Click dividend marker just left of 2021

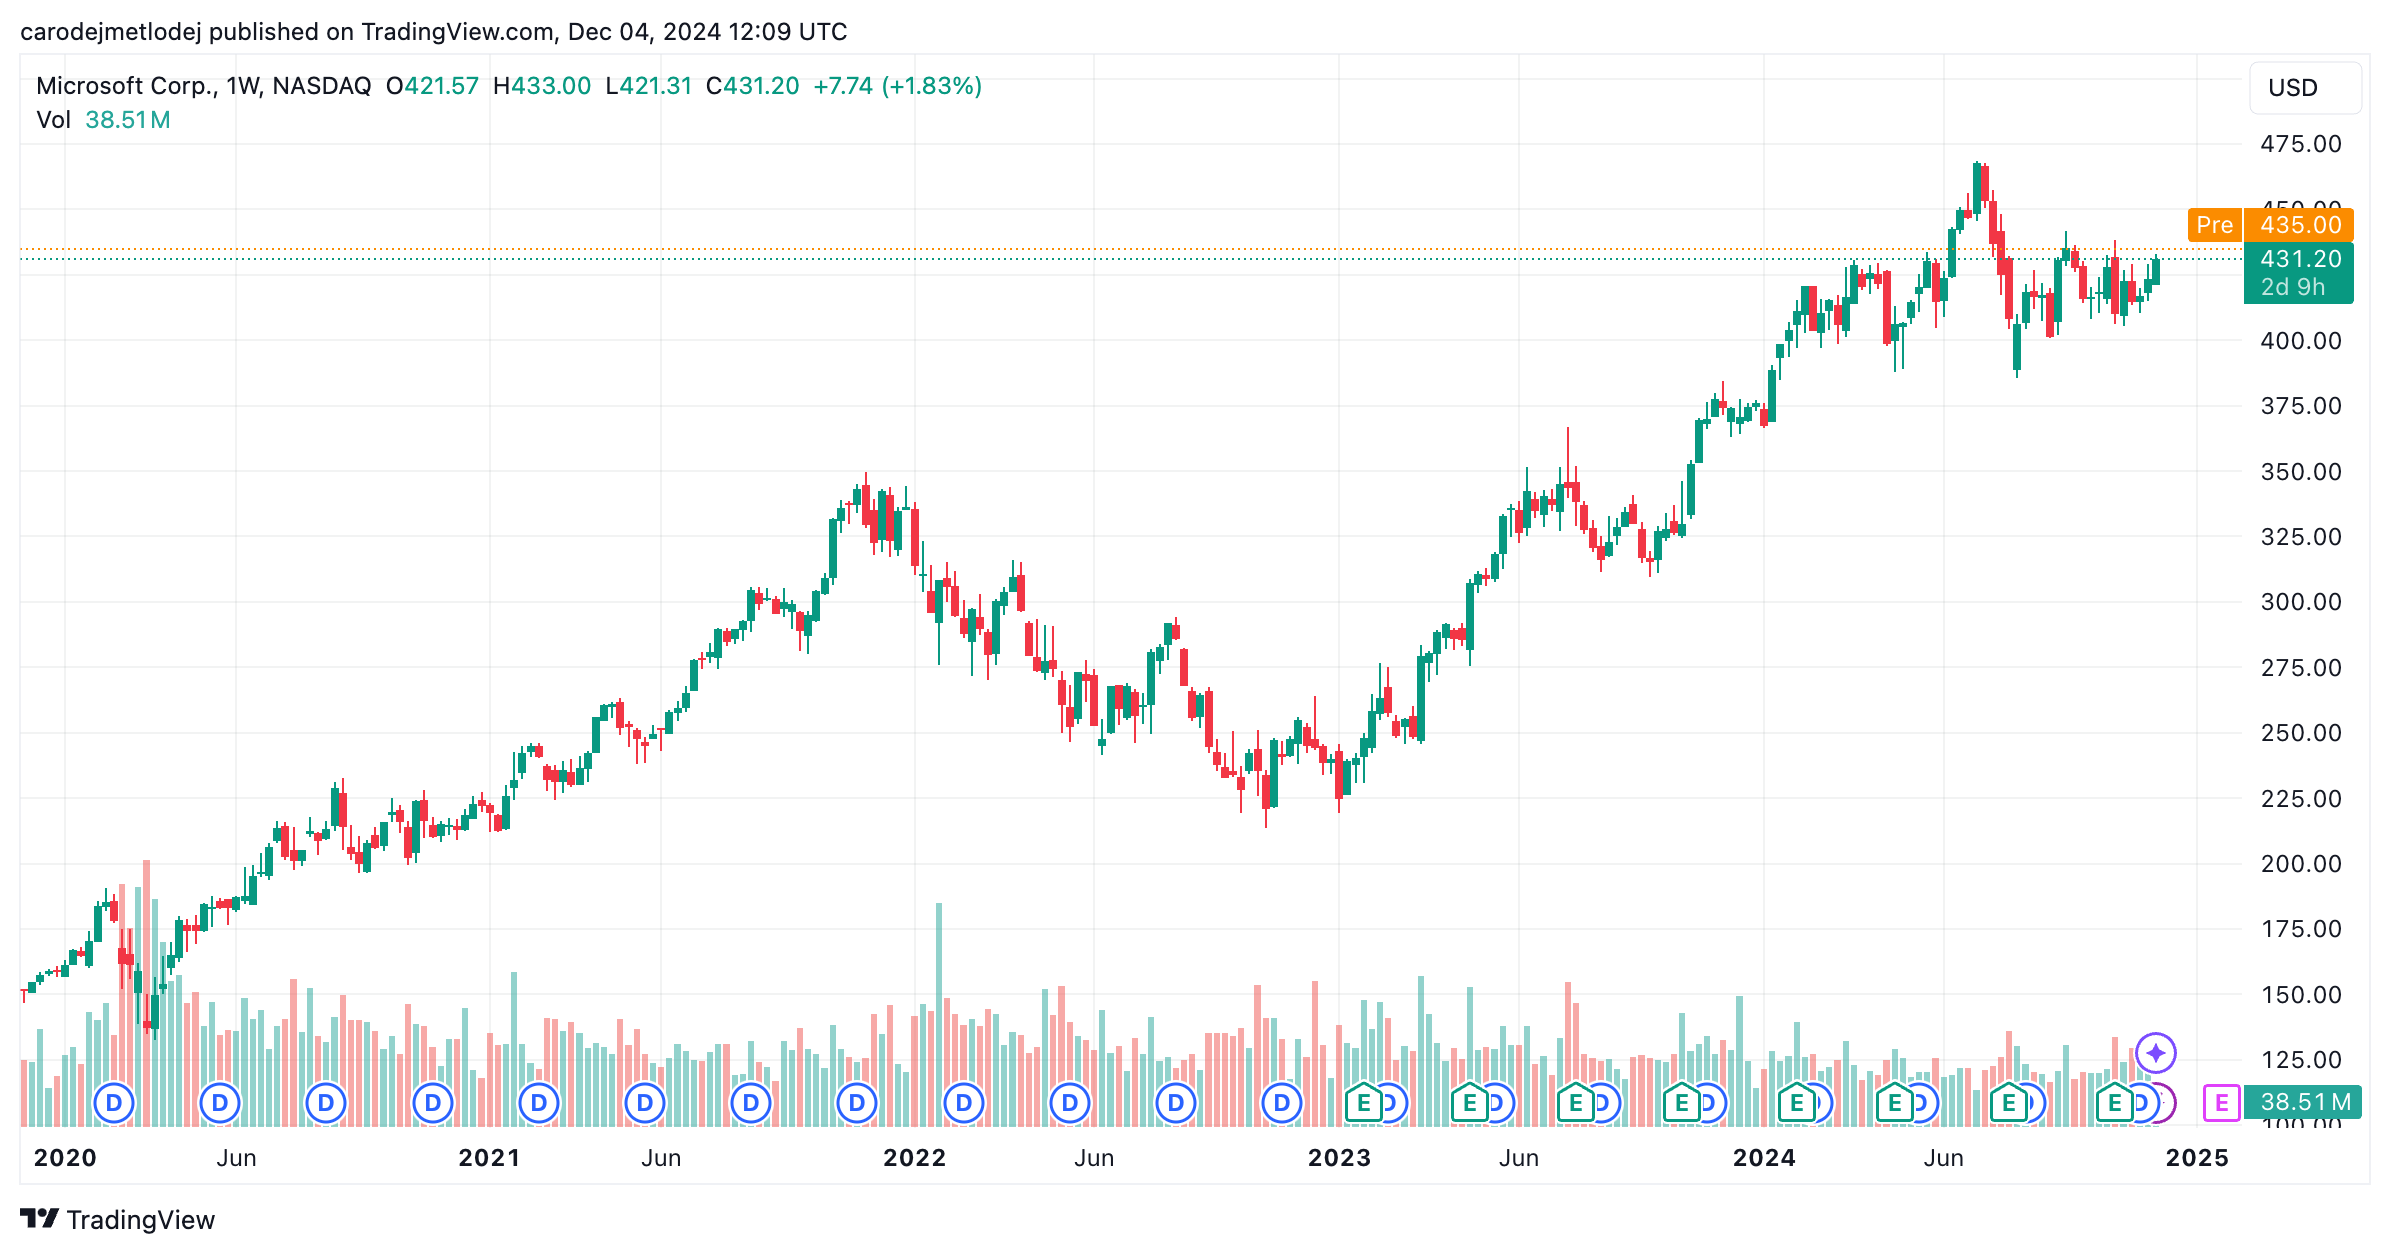coord(432,1103)
